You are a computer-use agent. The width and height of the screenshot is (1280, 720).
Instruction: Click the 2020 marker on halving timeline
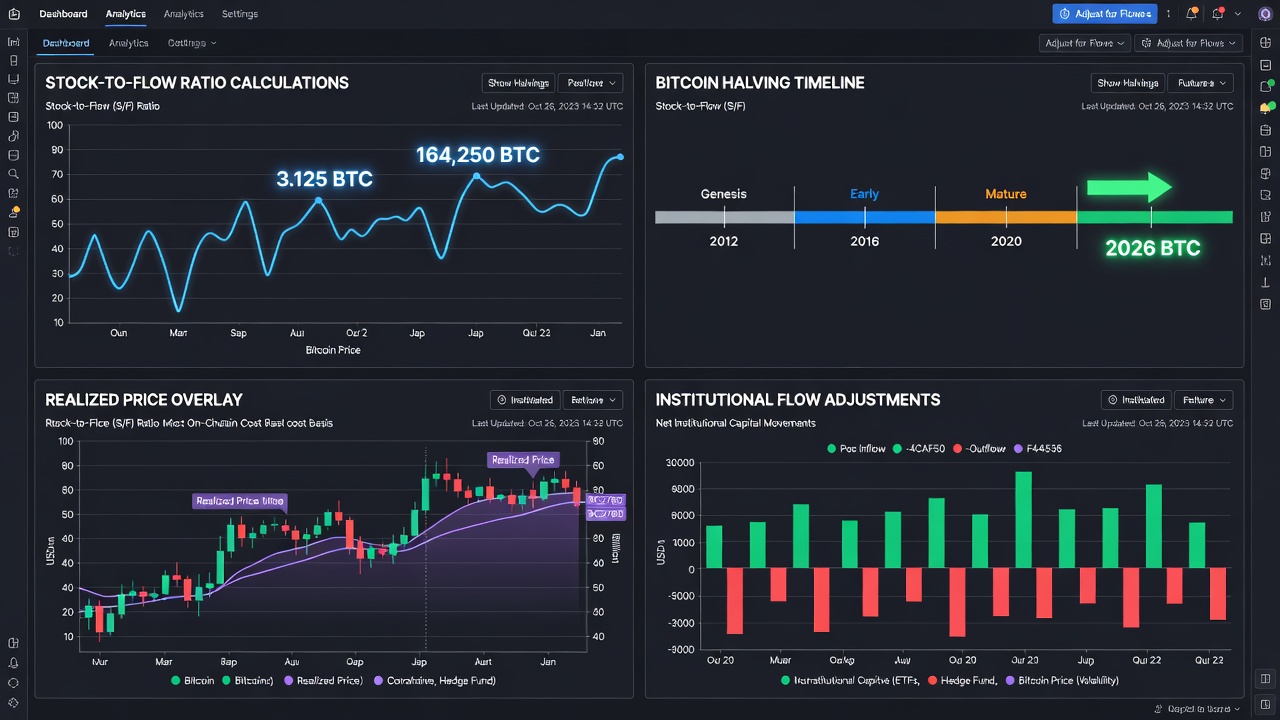1005,241
